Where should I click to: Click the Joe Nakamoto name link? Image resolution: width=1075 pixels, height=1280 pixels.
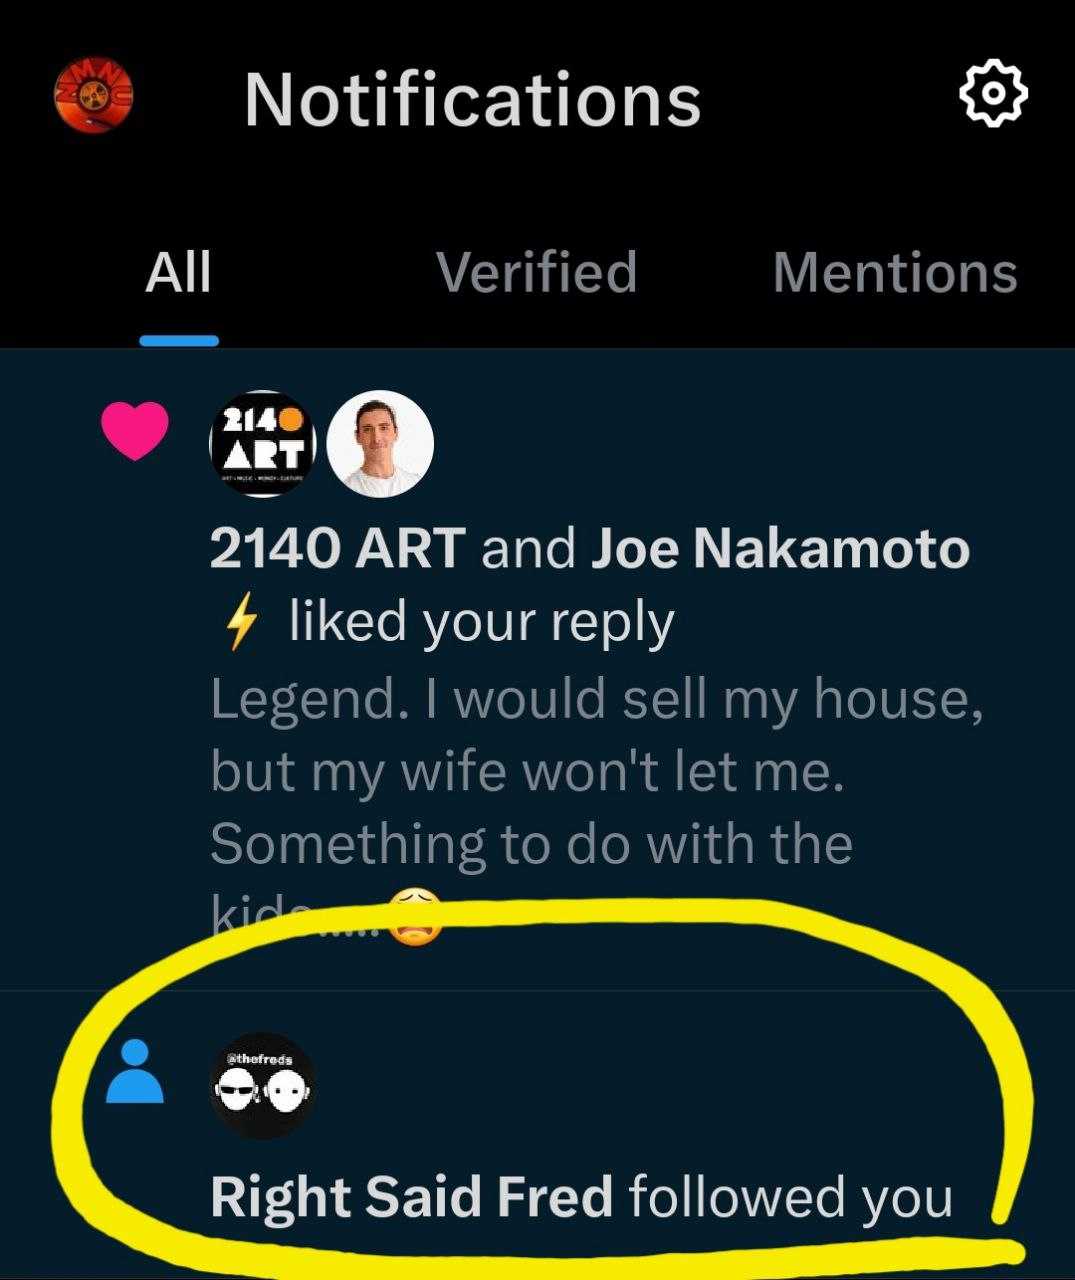780,548
